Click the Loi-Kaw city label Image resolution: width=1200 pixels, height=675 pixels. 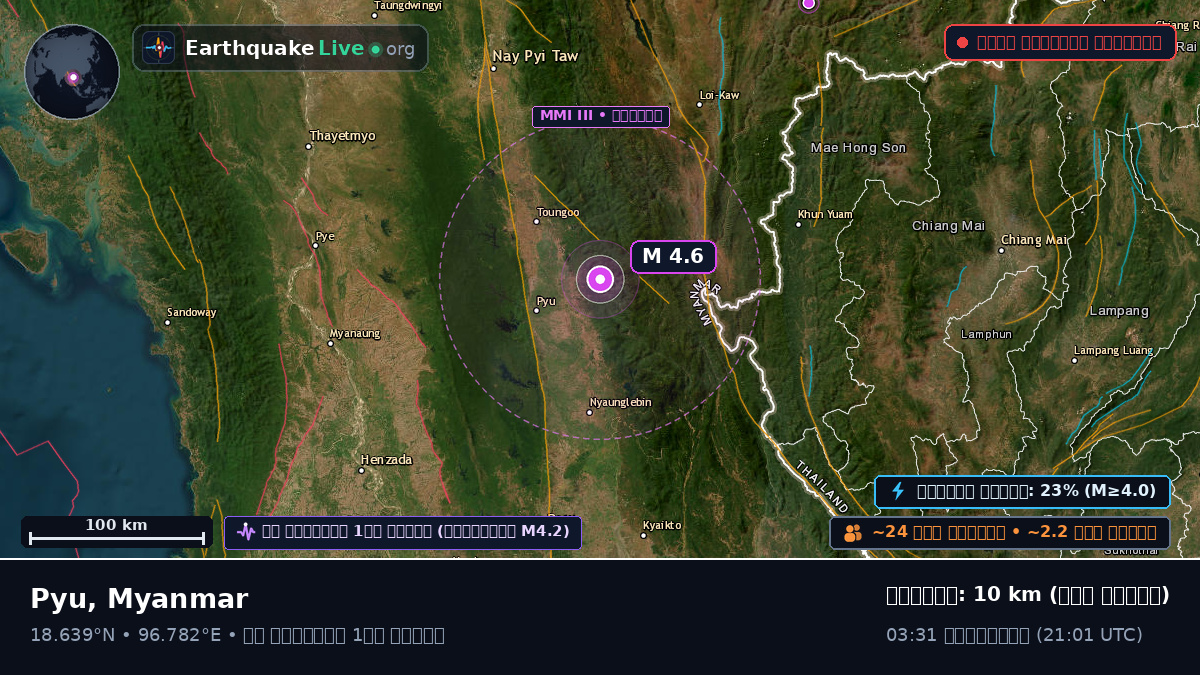(x=719, y=96)
